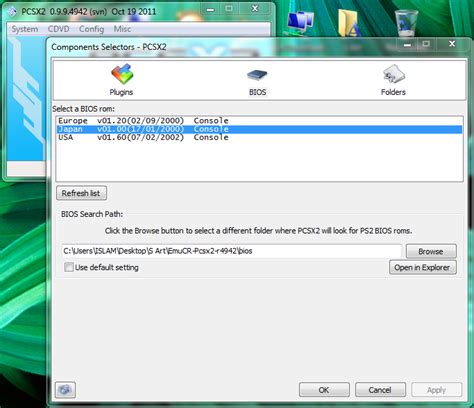Click the Cancel button
This screenshot has height=408, width=474.
380,390
